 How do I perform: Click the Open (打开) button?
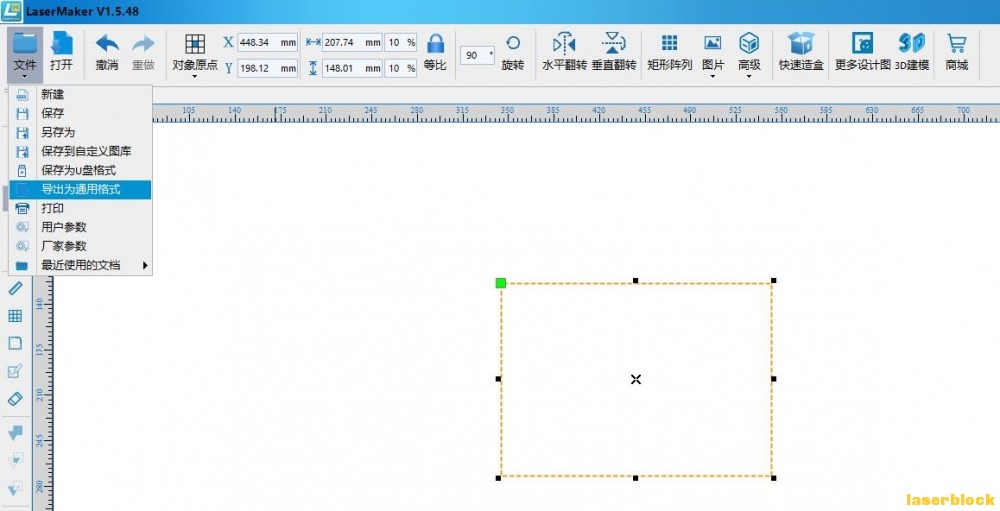61,52
